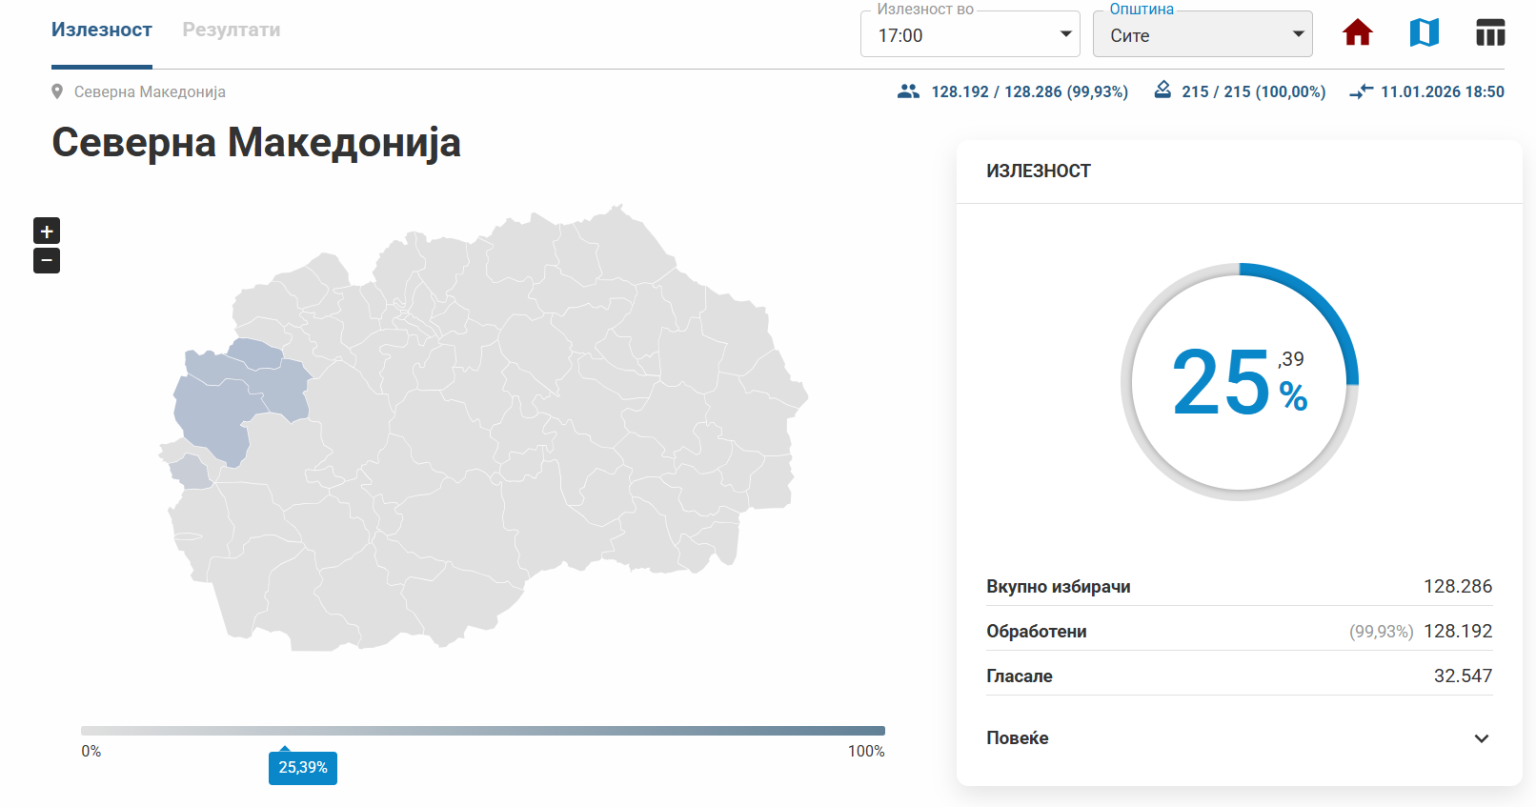This screenshot has width=1536, height=807.
Task: Click the Северна Македонија breadcrumb link
Action: [x=149, y=92]
